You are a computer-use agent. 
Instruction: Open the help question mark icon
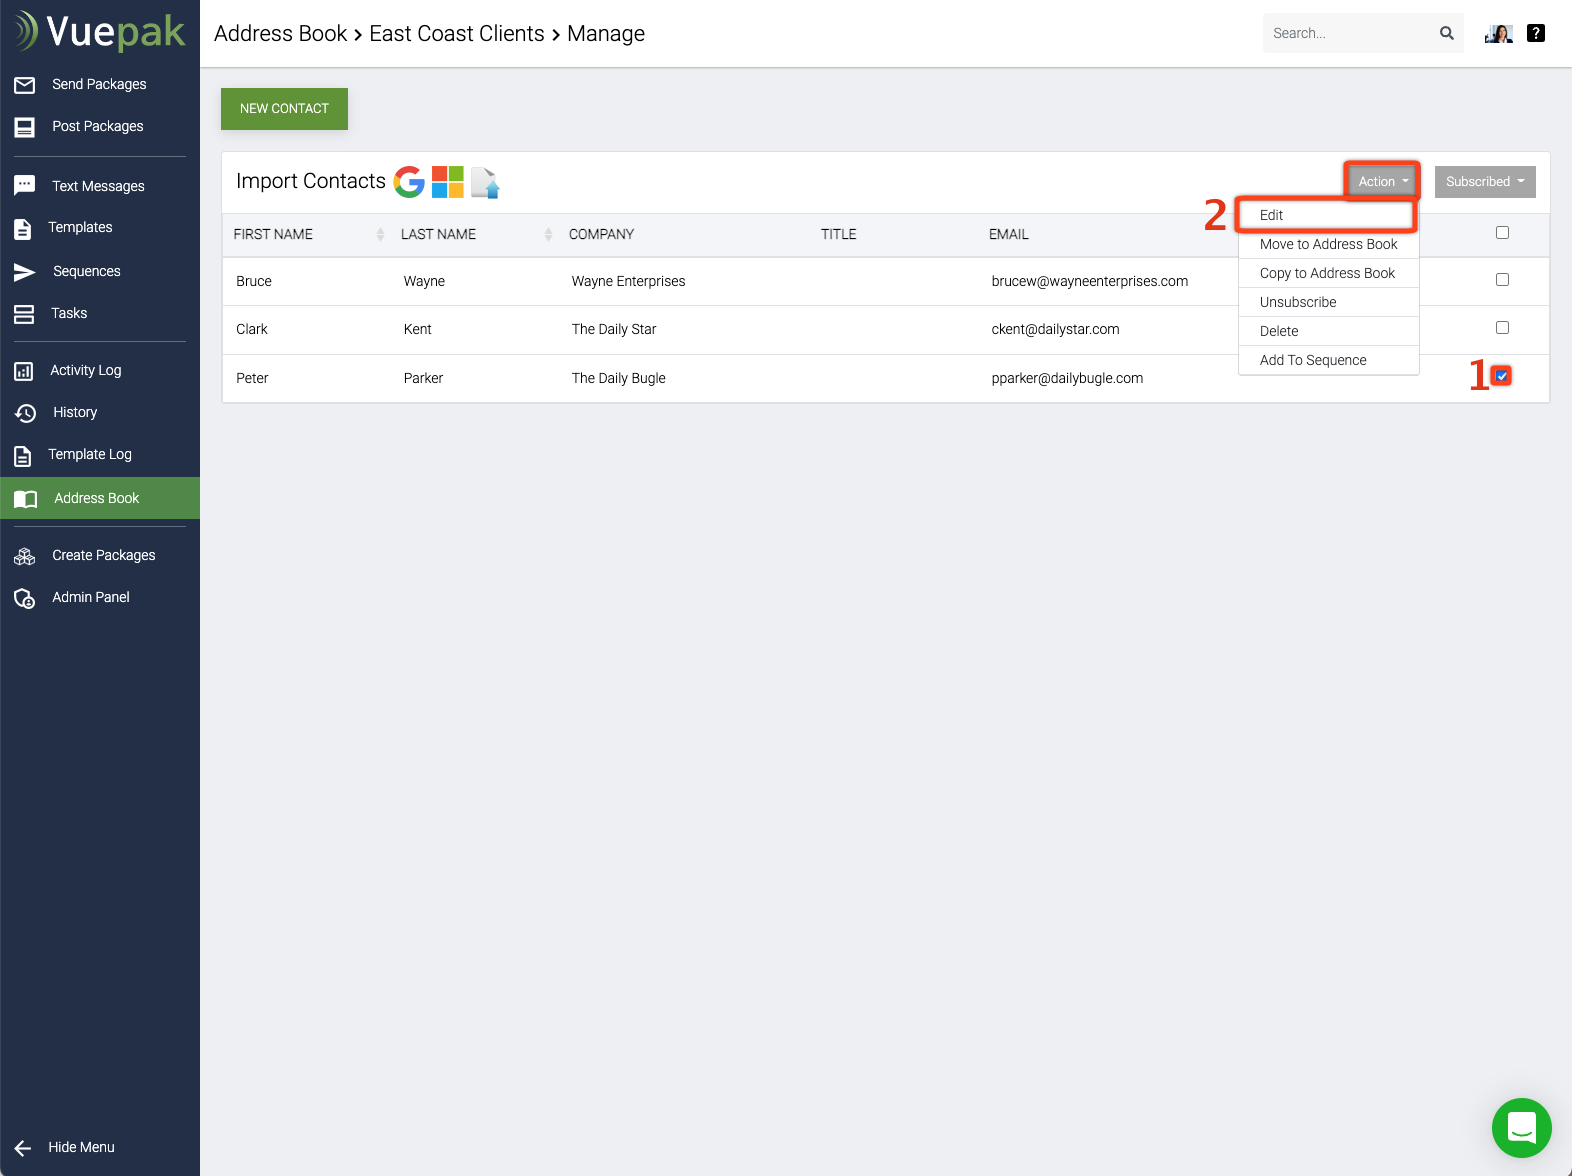[1536, 33]
